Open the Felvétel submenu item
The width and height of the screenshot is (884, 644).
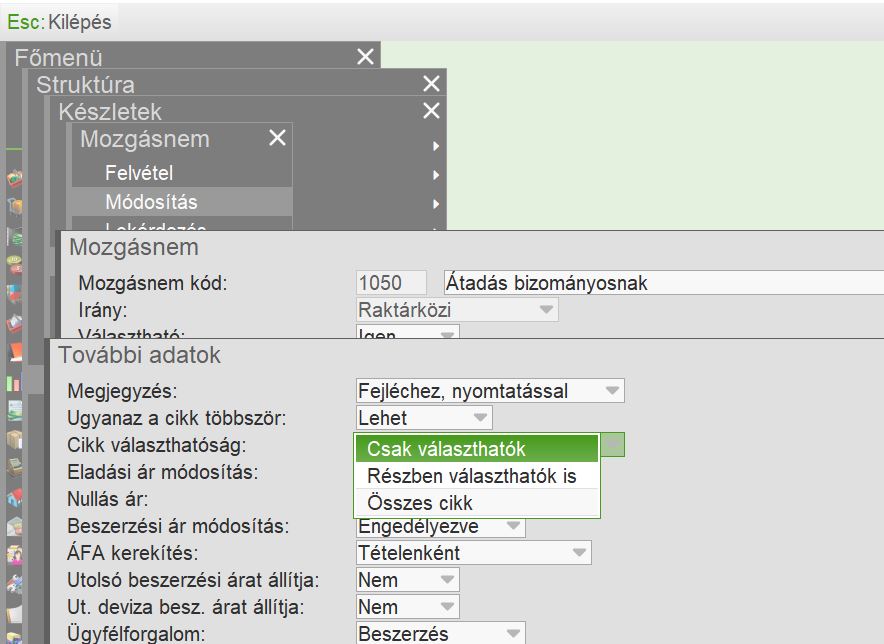pyautogui.click(x=139, y=173)
